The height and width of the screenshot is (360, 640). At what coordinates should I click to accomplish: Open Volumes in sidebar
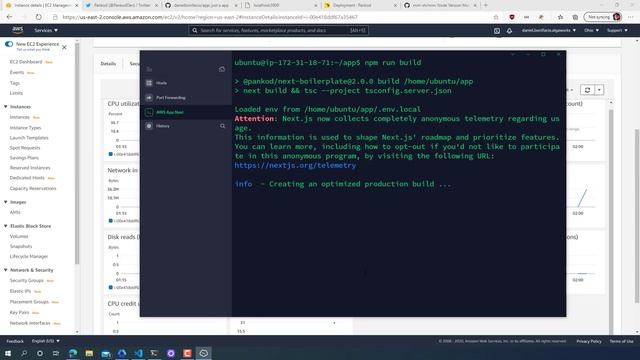click(19, 236)
